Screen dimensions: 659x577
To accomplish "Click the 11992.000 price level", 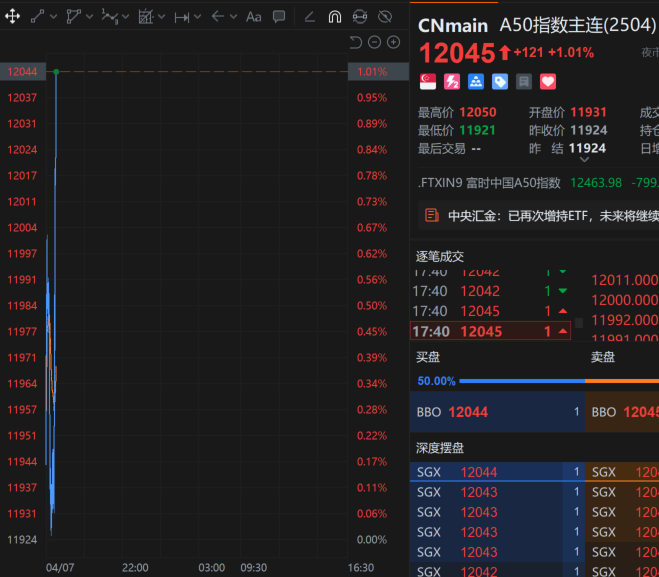I will (625, 320).
